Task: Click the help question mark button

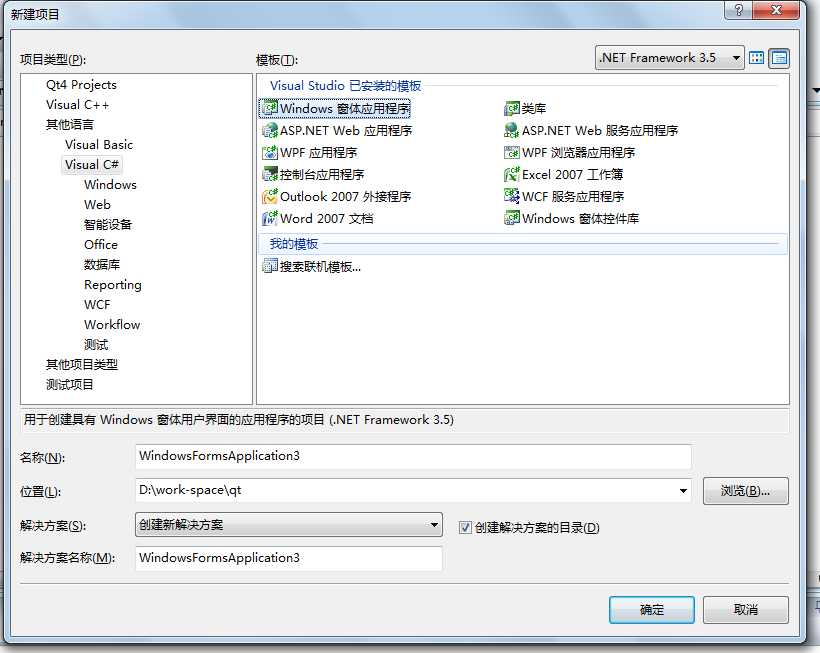Action: (739, 10)
